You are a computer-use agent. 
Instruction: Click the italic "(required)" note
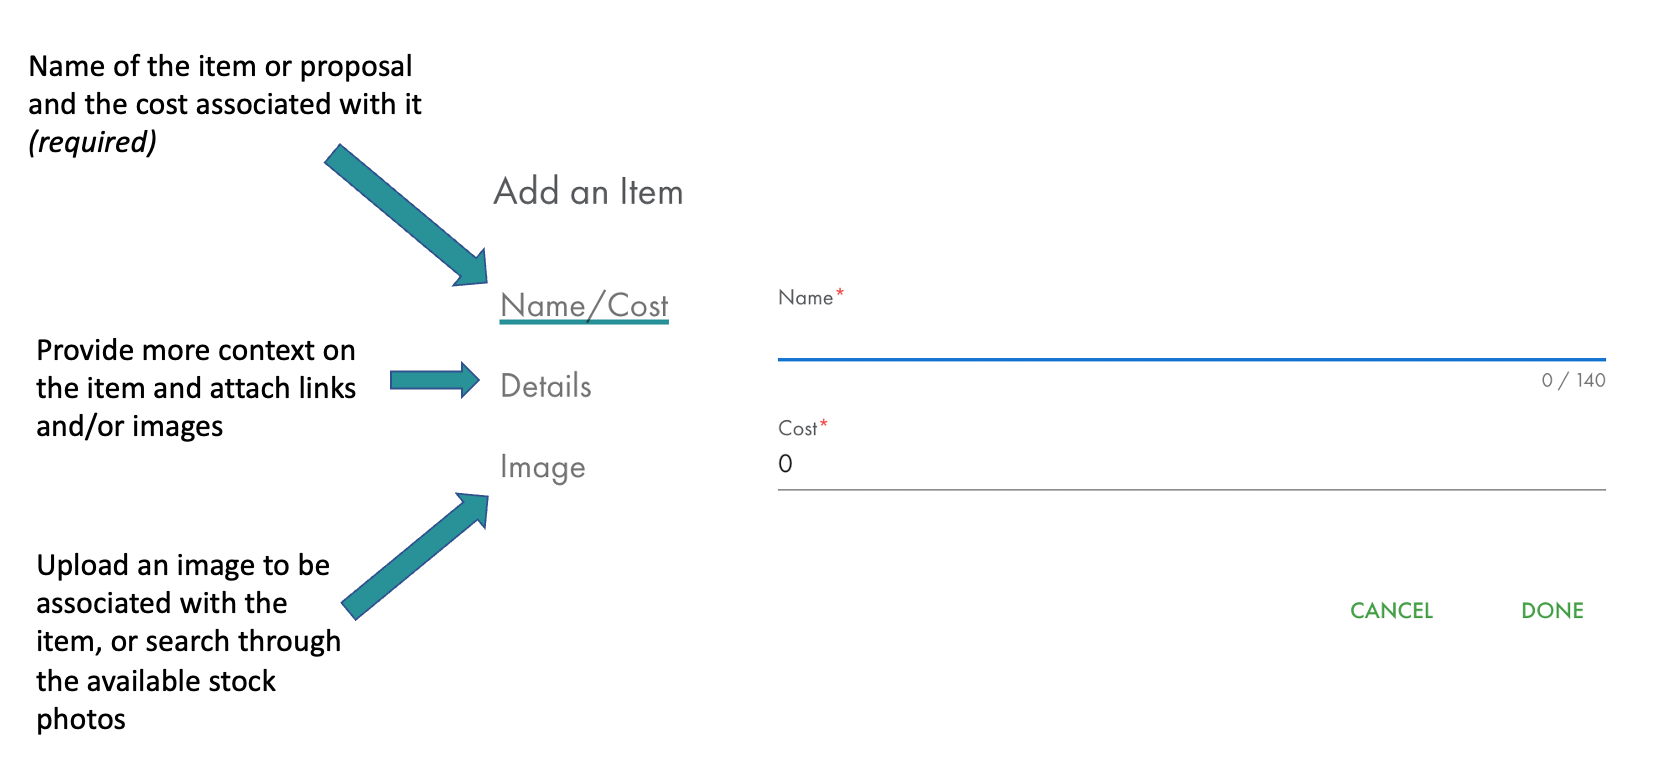point(92,142)
